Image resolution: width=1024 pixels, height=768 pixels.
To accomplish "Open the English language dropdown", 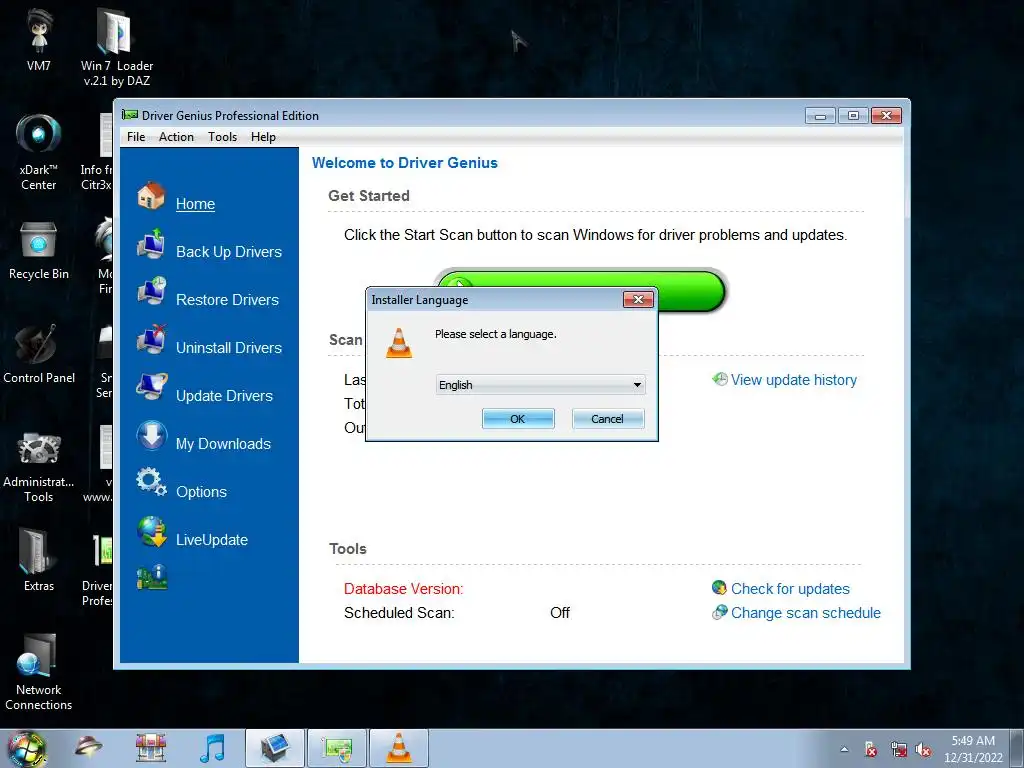I will pyautogui.click(x=540, y=385).
